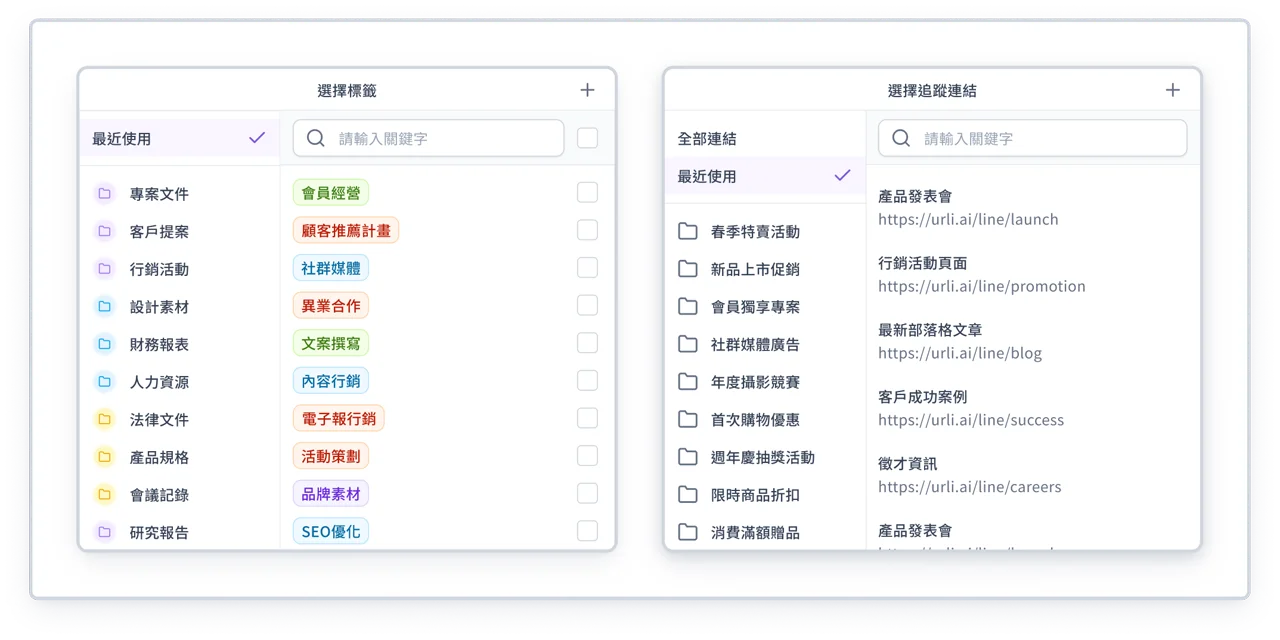Toggle the select-all checkbox next to tag search
Viewport: 1280px width, 640px height.
[x=588, y=138]
